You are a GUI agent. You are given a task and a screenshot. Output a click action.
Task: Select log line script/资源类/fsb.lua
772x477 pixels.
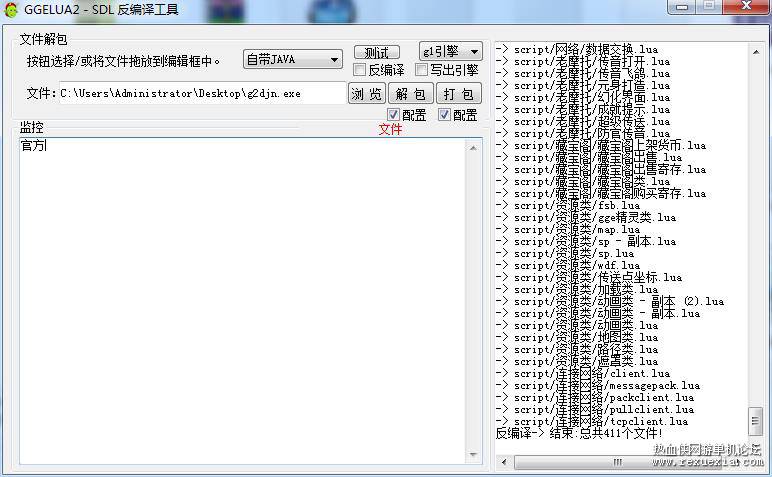pos(568,206)
